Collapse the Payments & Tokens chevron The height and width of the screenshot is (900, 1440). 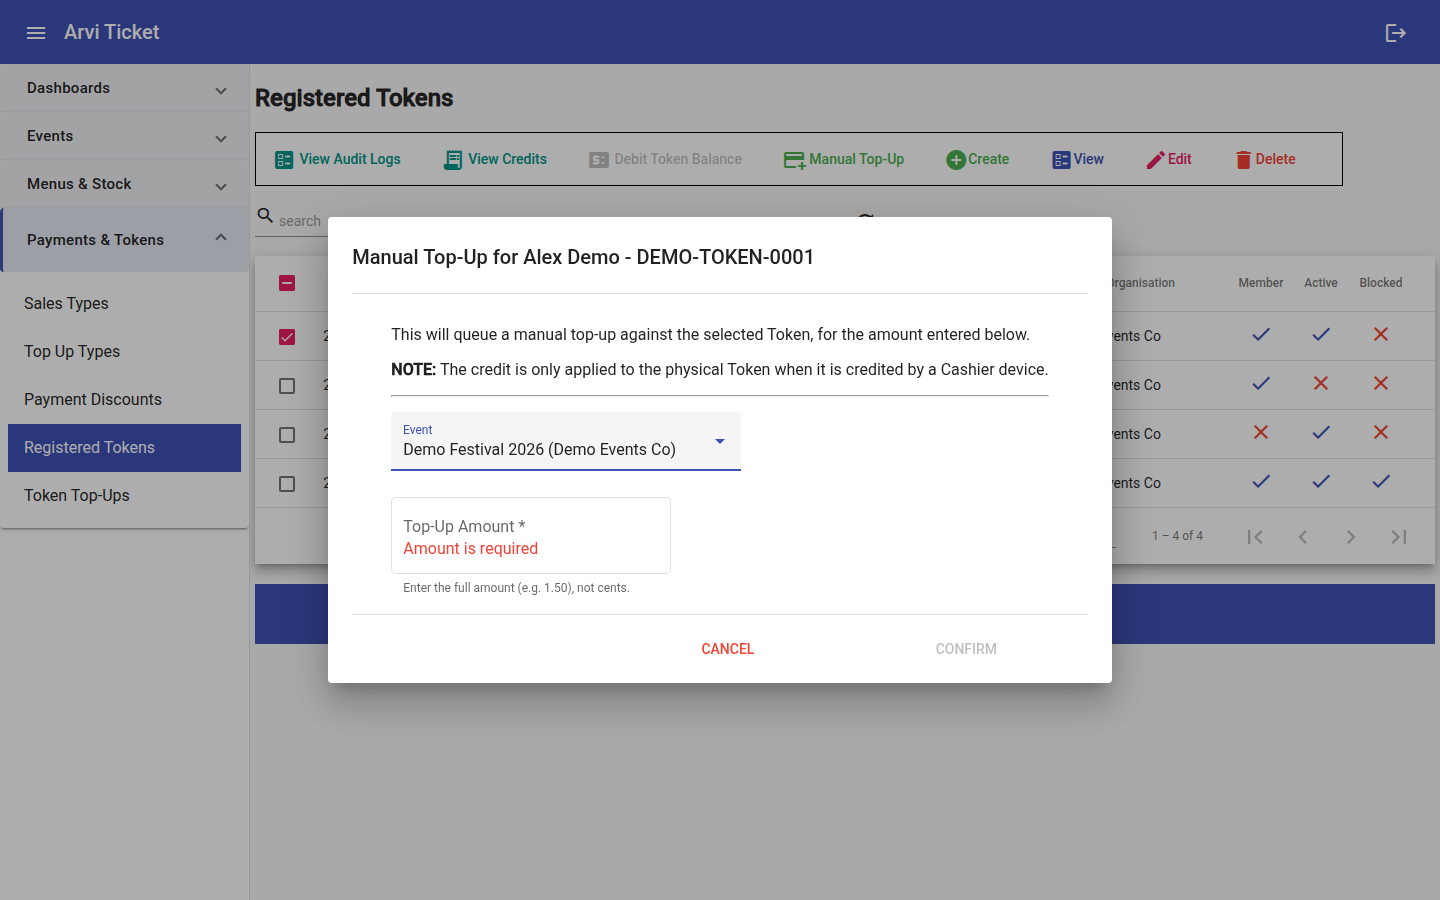pos(221,237)
